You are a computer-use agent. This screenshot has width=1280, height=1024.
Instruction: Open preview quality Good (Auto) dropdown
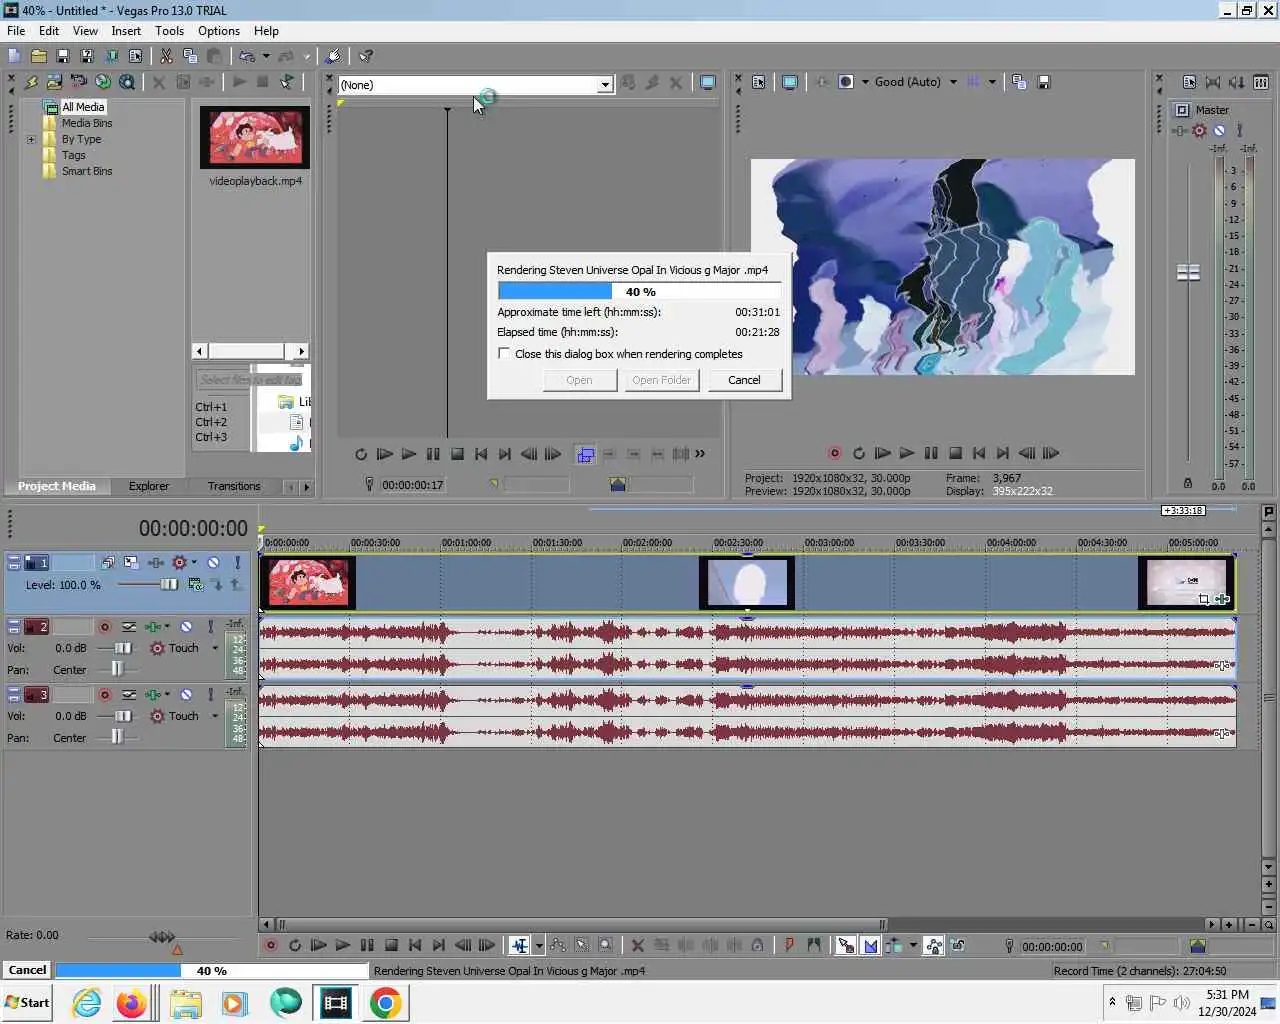coord(953,82)
